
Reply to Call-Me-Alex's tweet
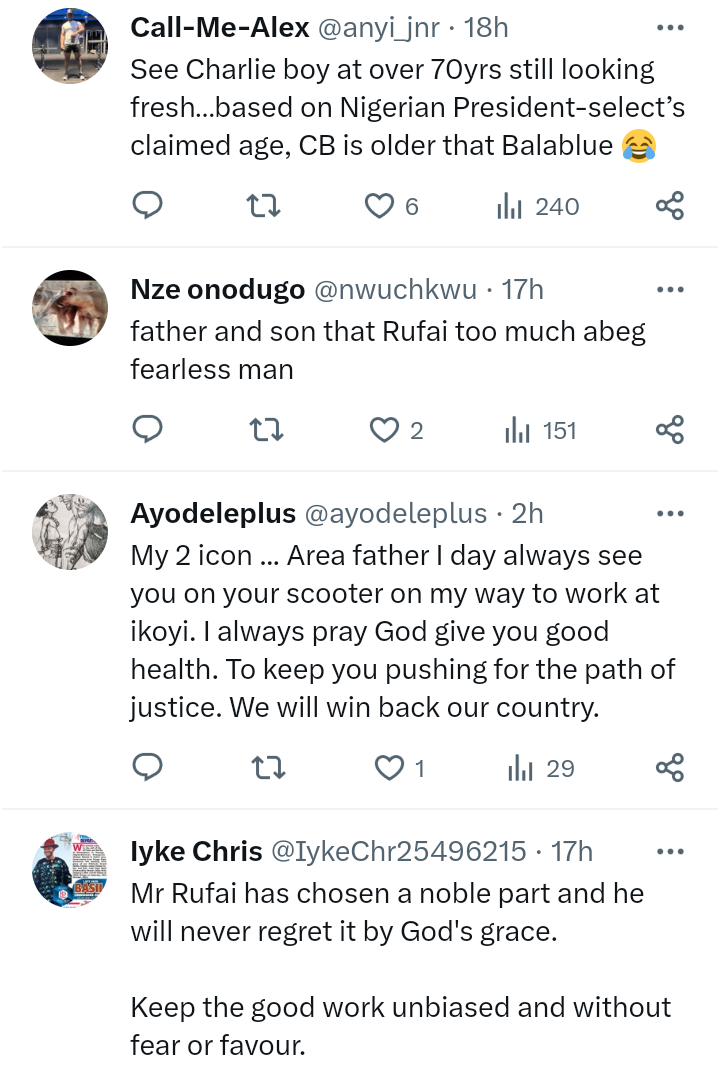pyautogui.click(x=147, y=205)
